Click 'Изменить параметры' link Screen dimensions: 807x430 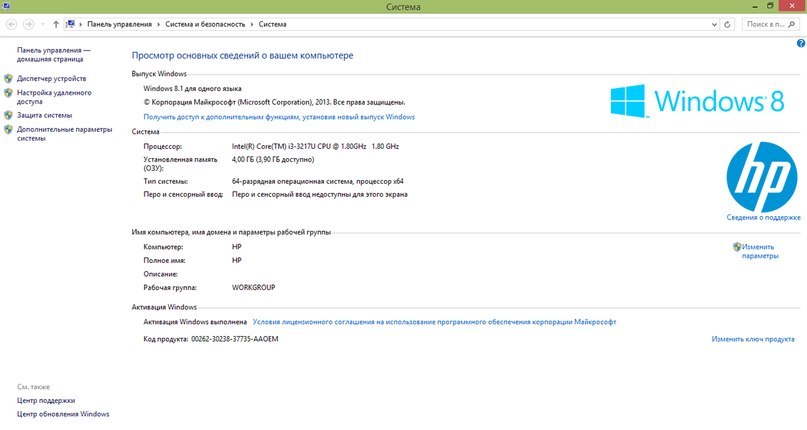pyautogui.click(x=760, y=251)
